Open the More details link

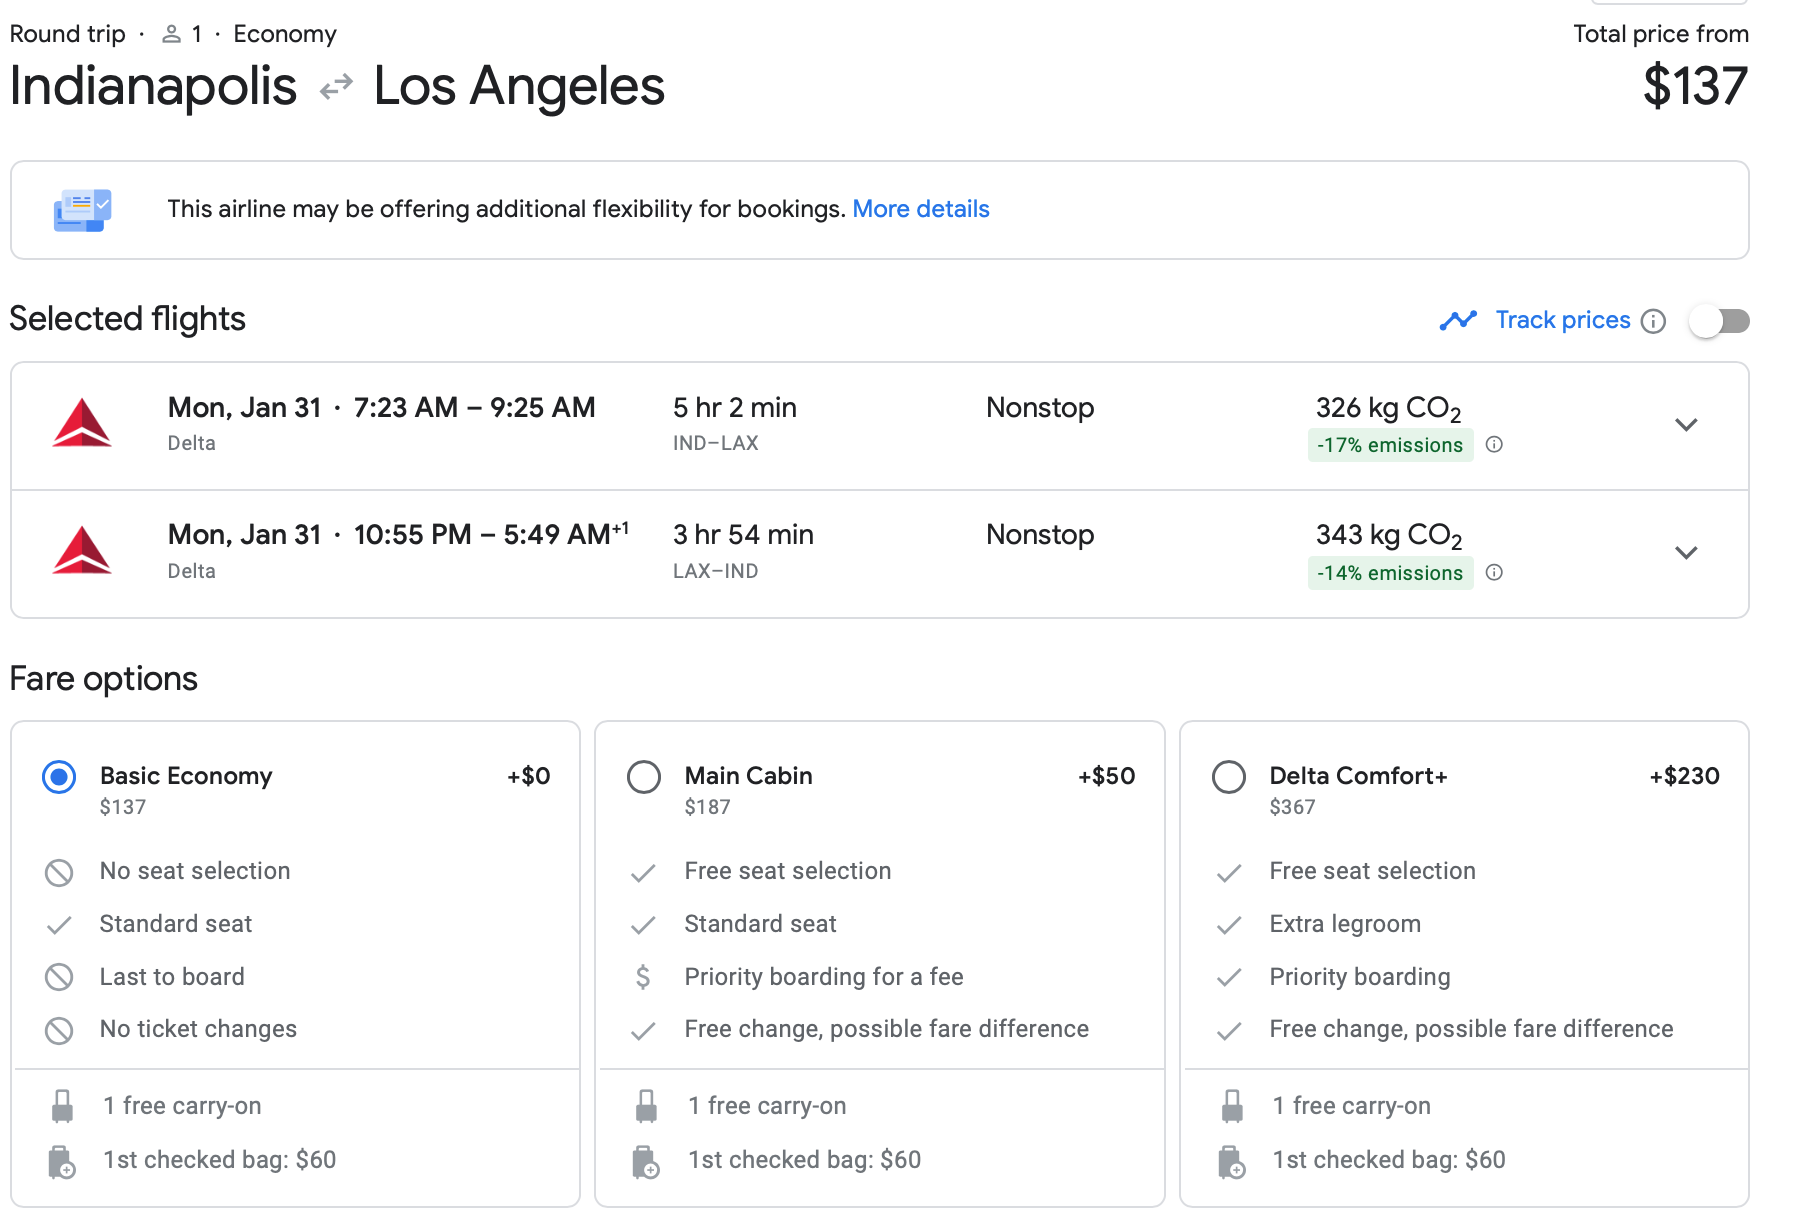[921, 209]
